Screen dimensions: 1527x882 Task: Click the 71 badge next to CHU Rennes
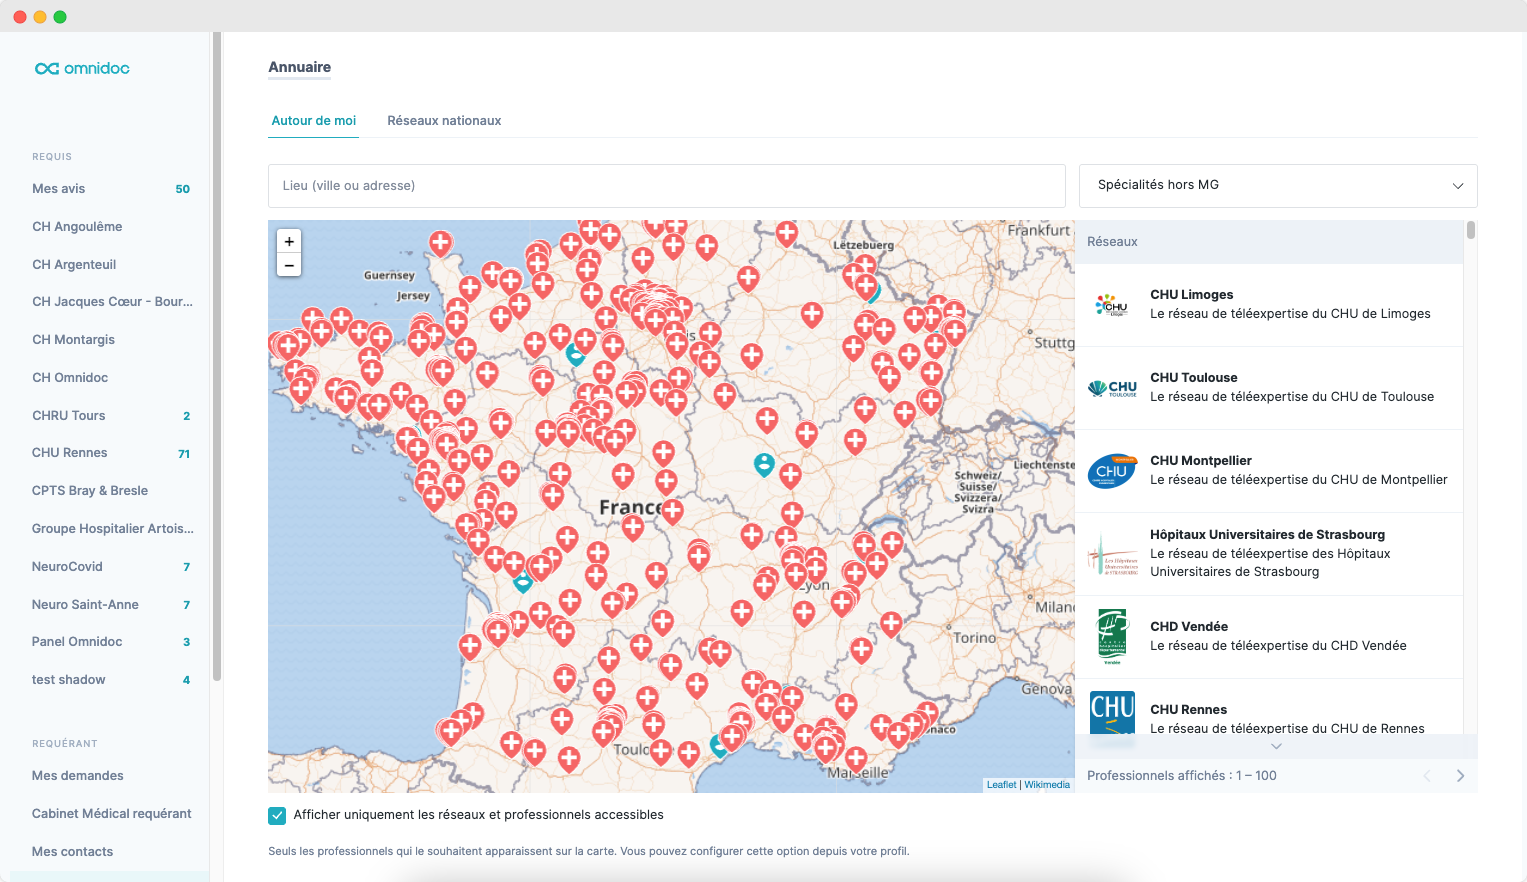[184, 454]
